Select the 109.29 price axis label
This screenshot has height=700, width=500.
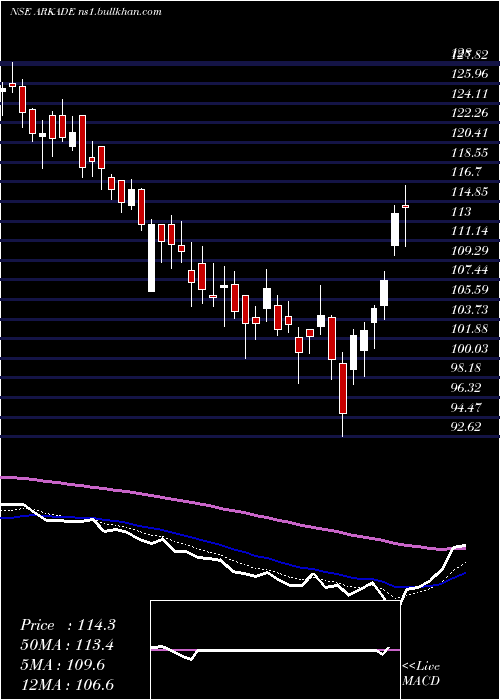coord(470,251)
